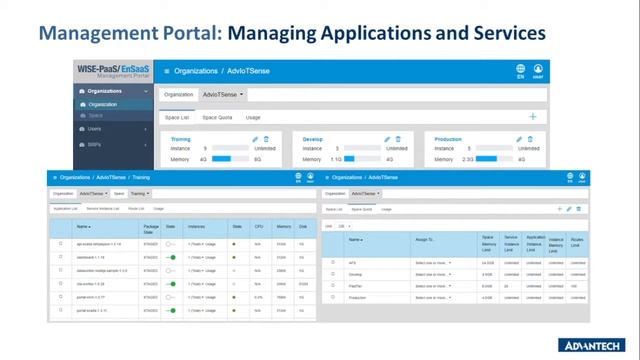Open AdvIoTSense dropdown in Space Quota window
Viewport: 640px width, 360px height.
(x=366, y=193)
